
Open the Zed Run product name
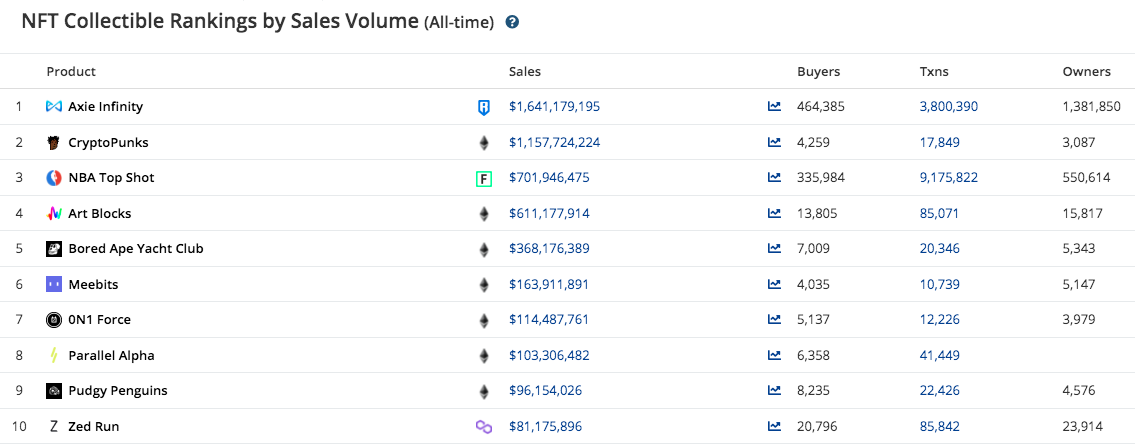tap(94, 426)
